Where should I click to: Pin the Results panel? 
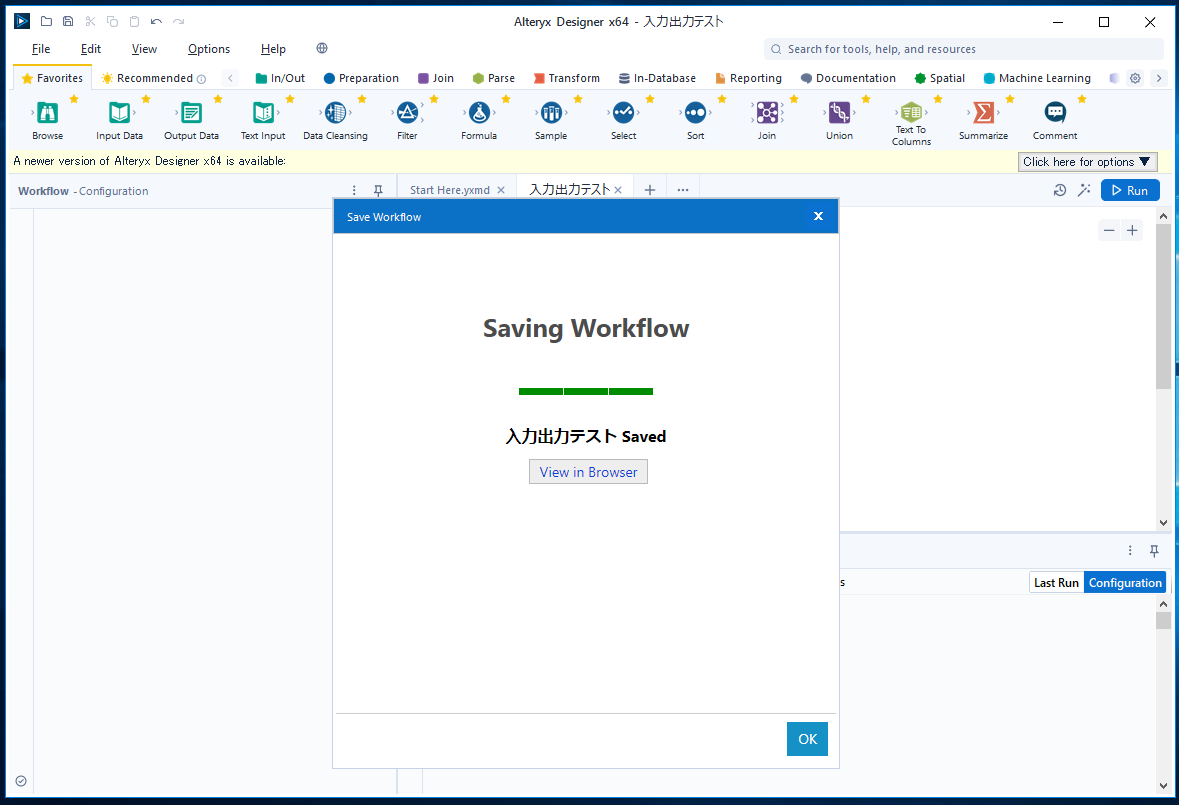click(x=1154, y=550)
